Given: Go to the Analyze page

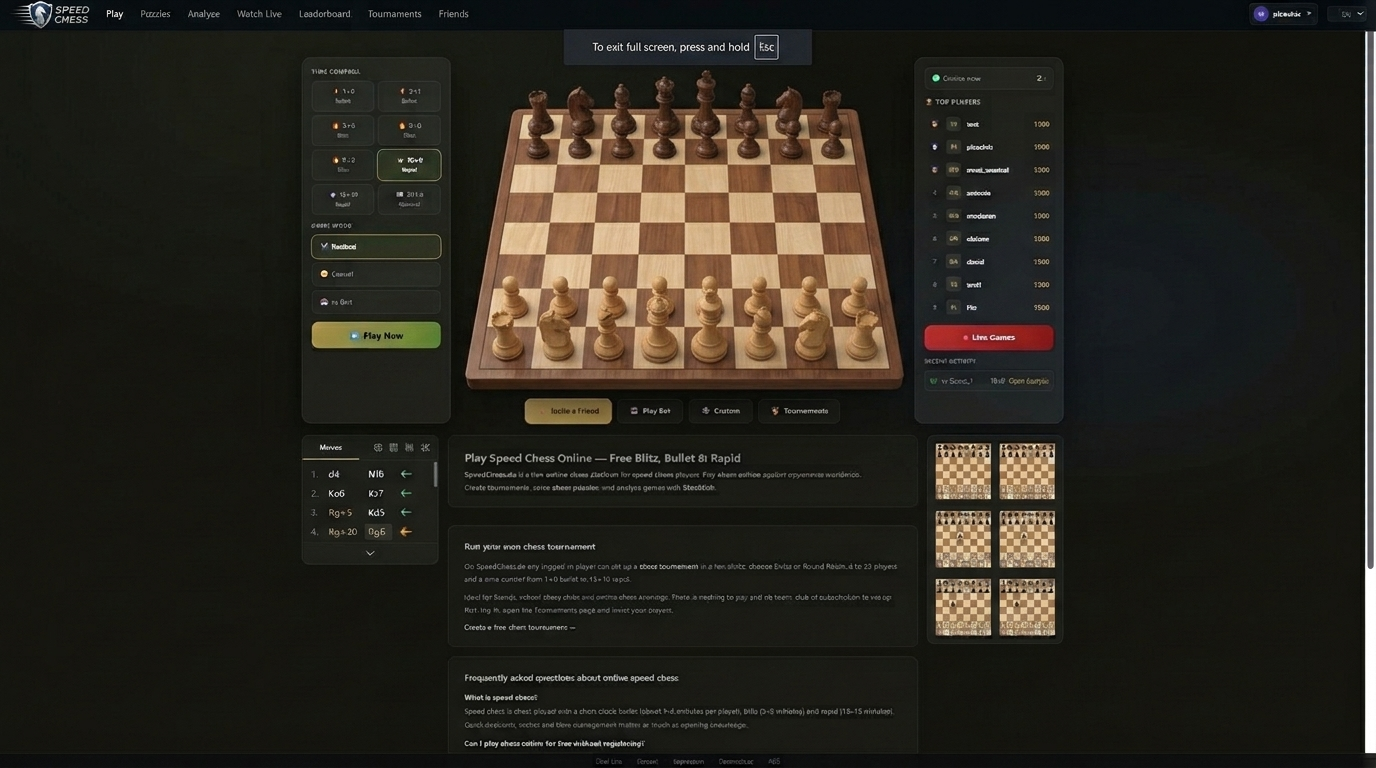Looking at the screenshot, I should pos(204,14).
